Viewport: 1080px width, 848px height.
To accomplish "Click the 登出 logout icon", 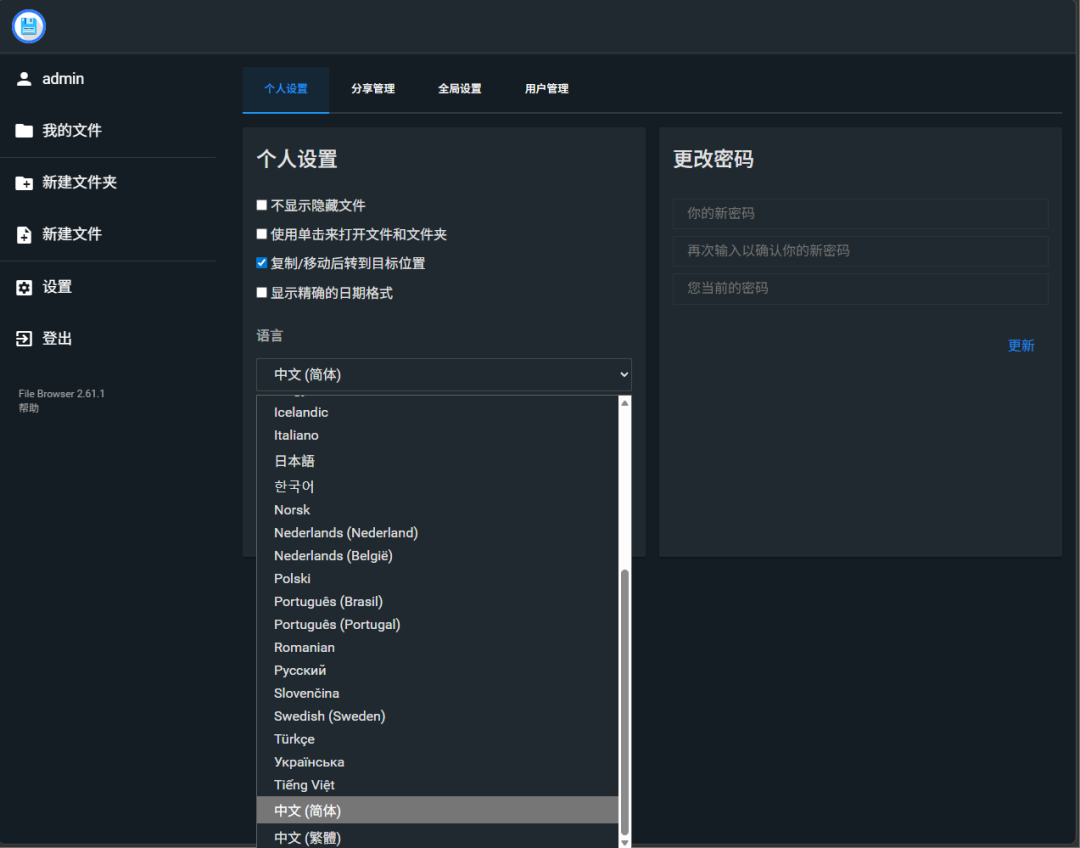I will [x=23, y=338].
